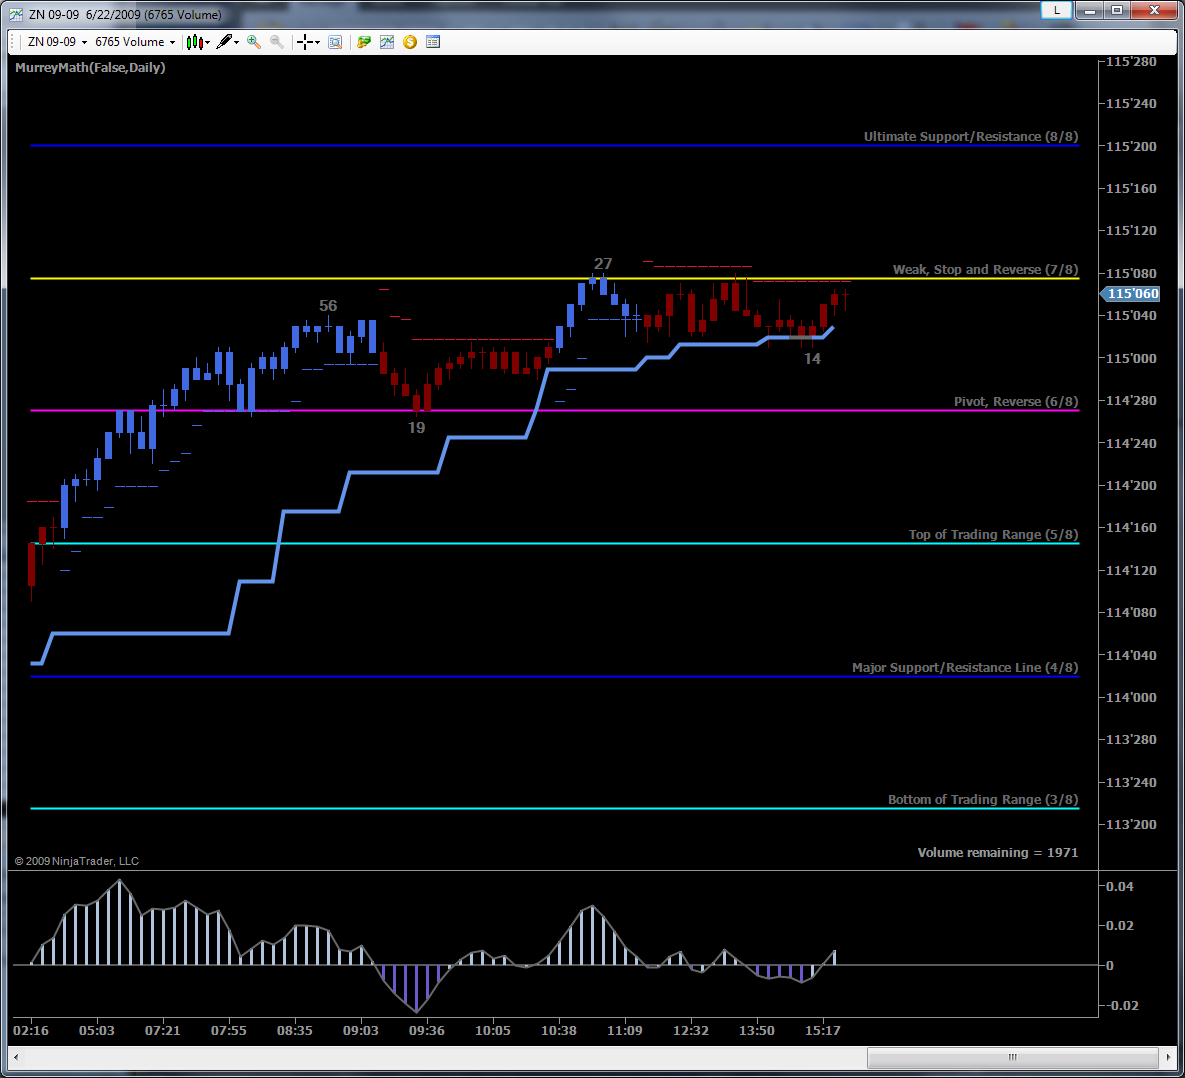Click the Bottom of Trading Range (3/8) label
1185x1078 pixels.
pos(982,800)
